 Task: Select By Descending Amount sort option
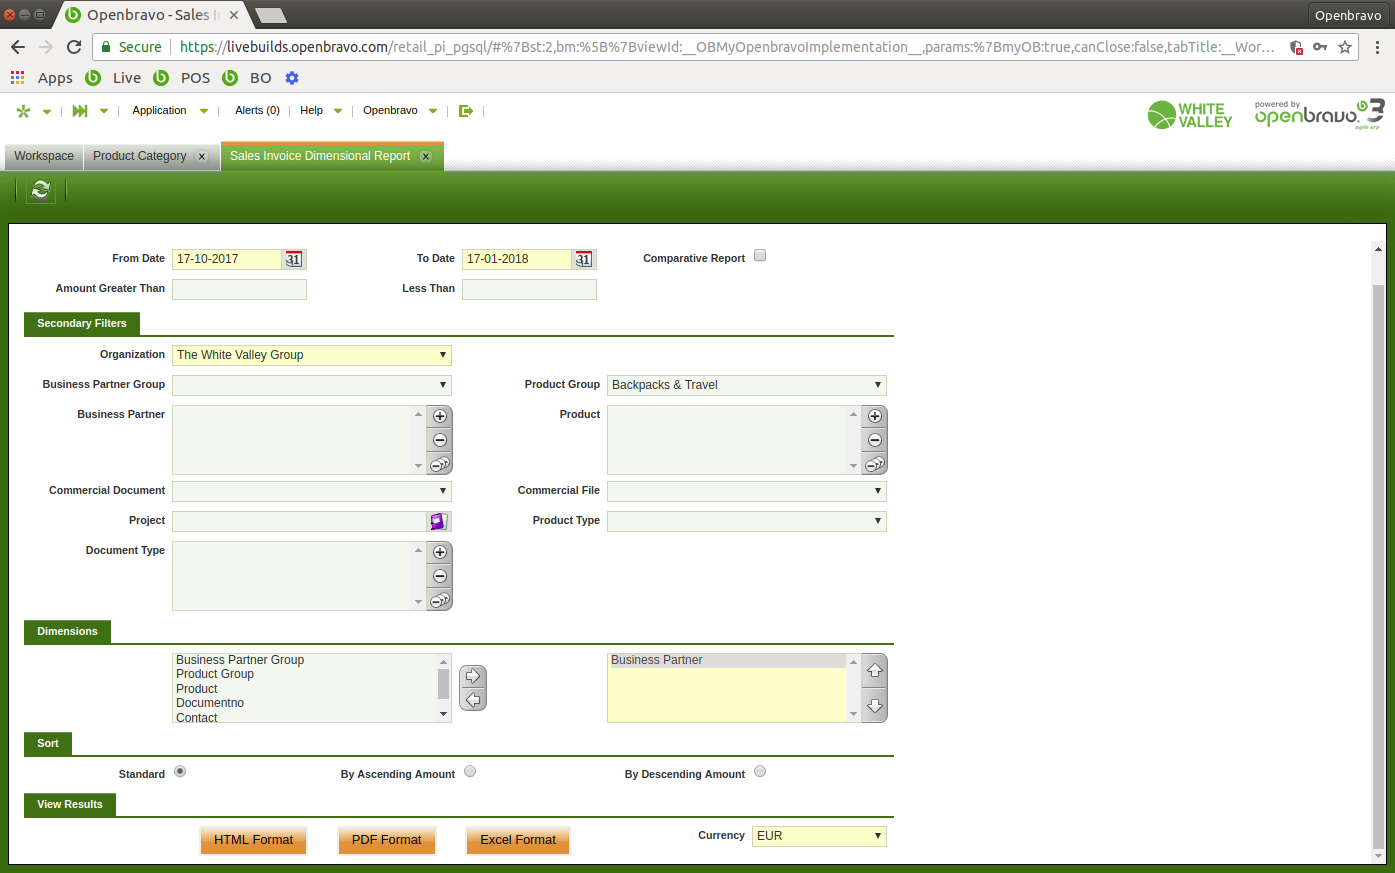tap(760, 771)
